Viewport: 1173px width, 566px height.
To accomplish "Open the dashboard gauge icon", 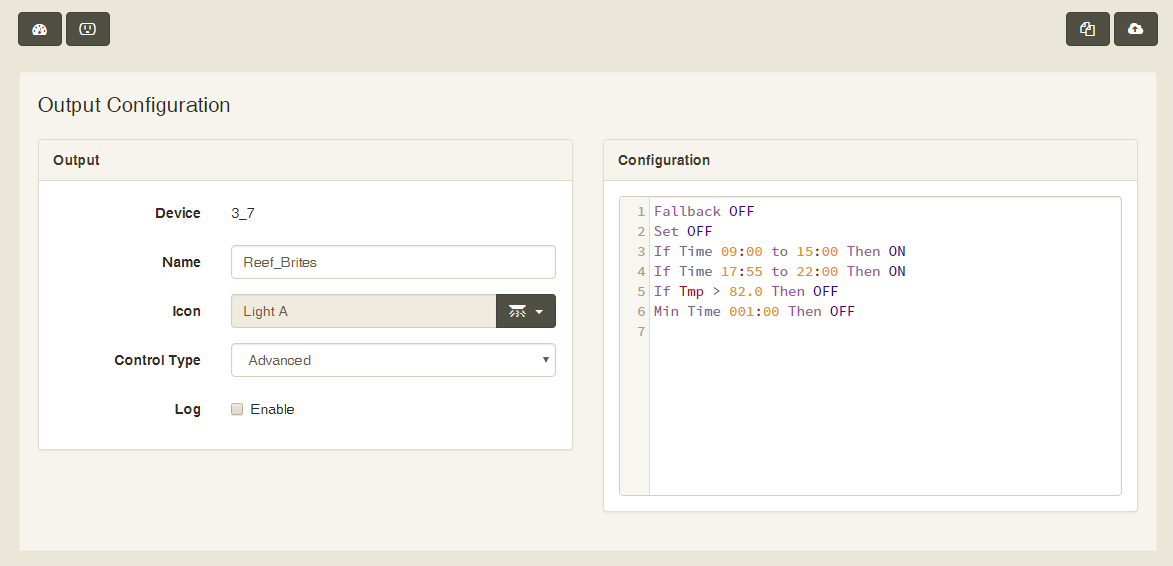I will (x=40, y=29).
